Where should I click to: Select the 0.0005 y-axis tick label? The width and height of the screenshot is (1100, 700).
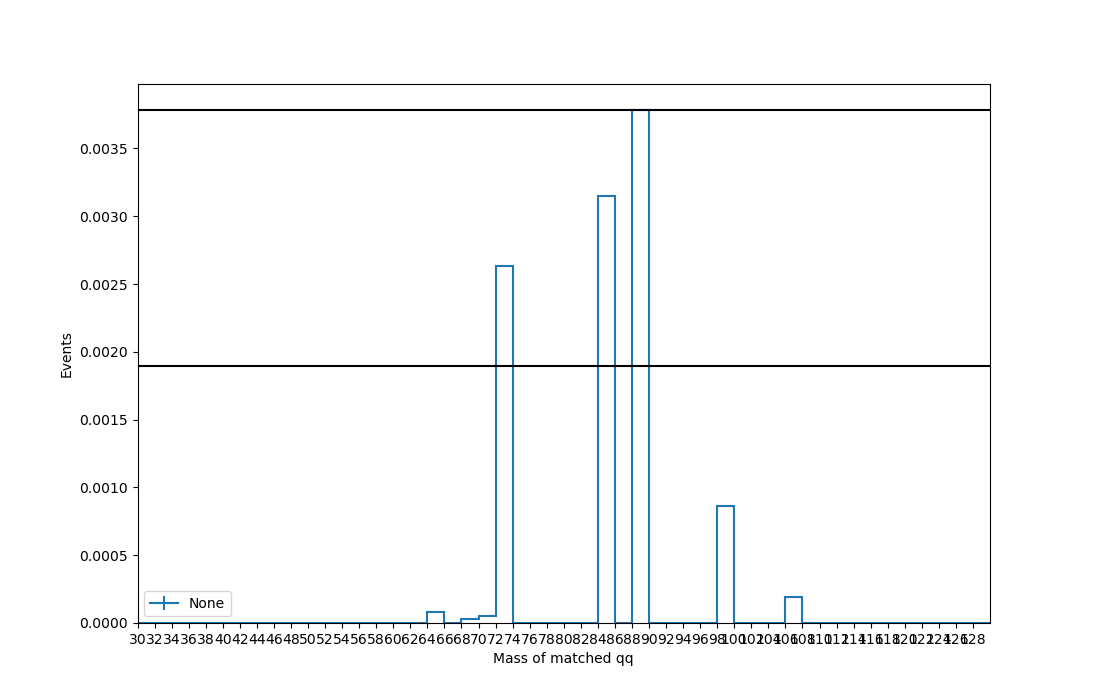point(104,556)
